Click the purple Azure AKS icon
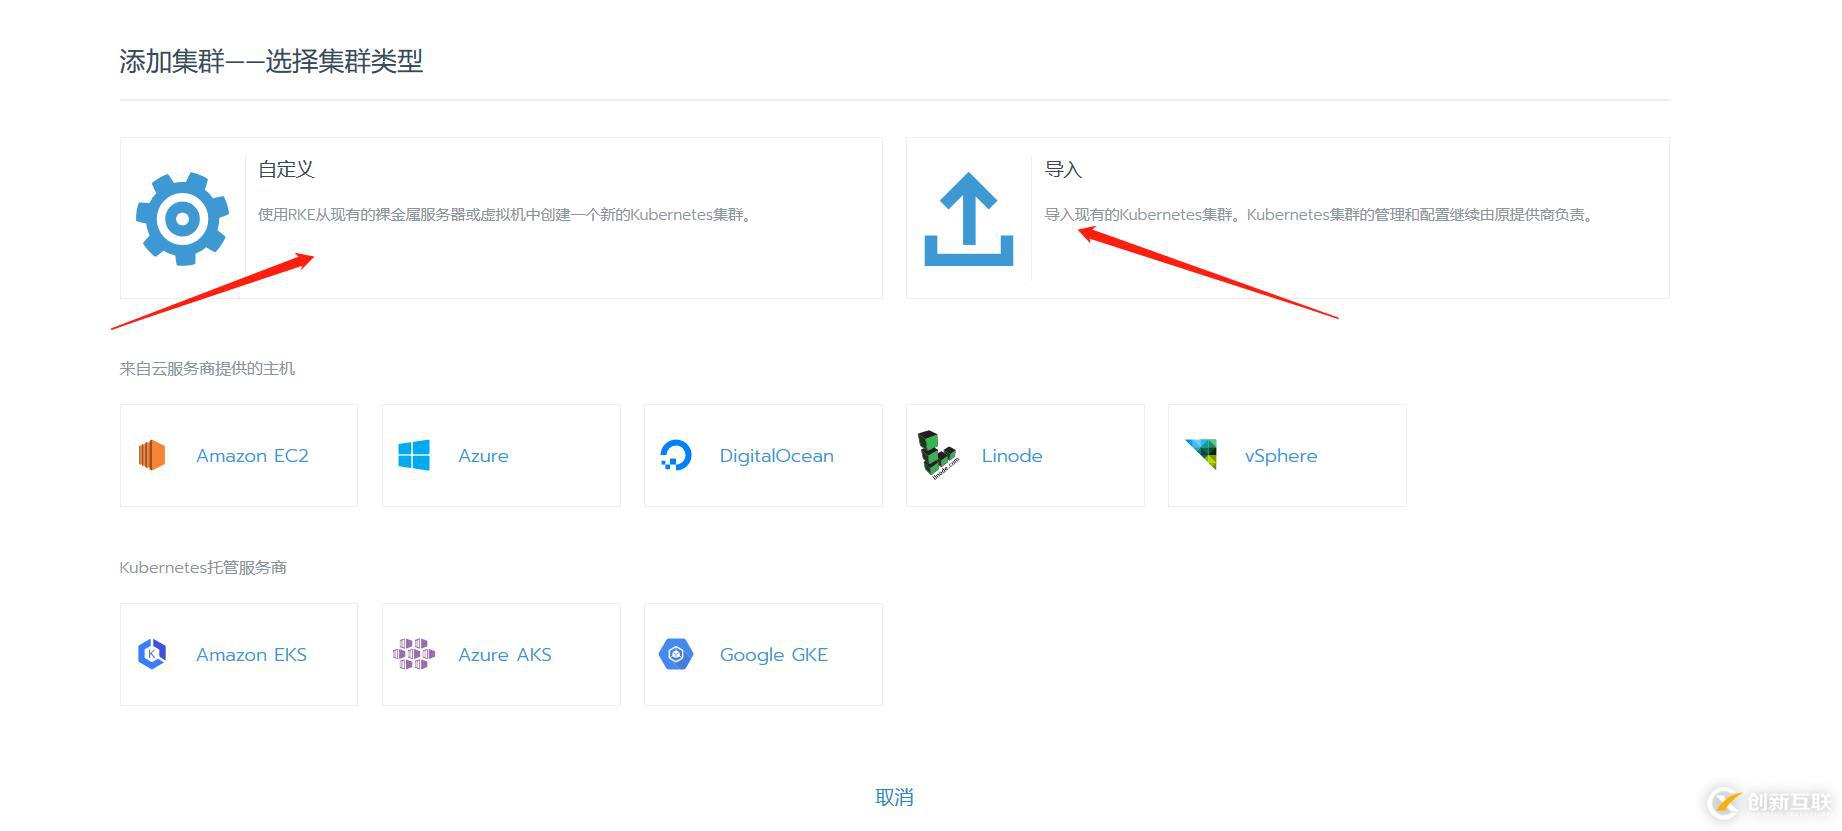 (414, 654)
